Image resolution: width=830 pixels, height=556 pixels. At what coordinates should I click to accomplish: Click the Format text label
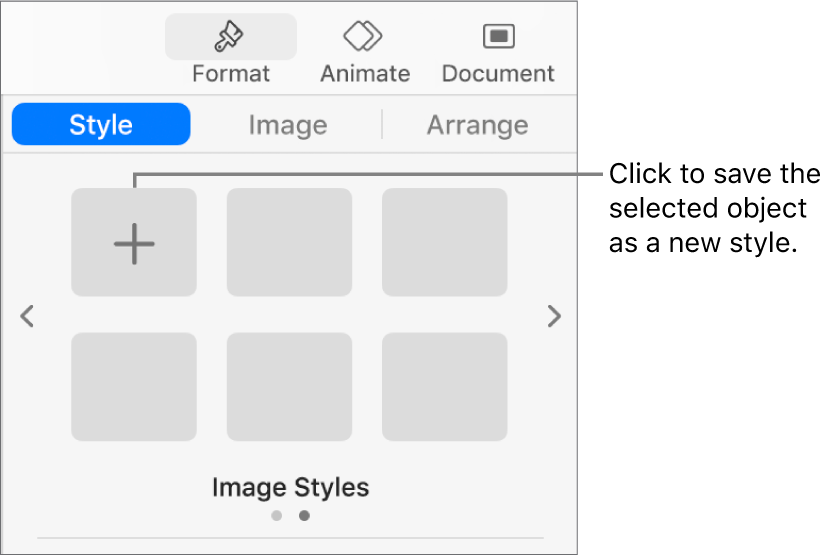click(231, 74)
